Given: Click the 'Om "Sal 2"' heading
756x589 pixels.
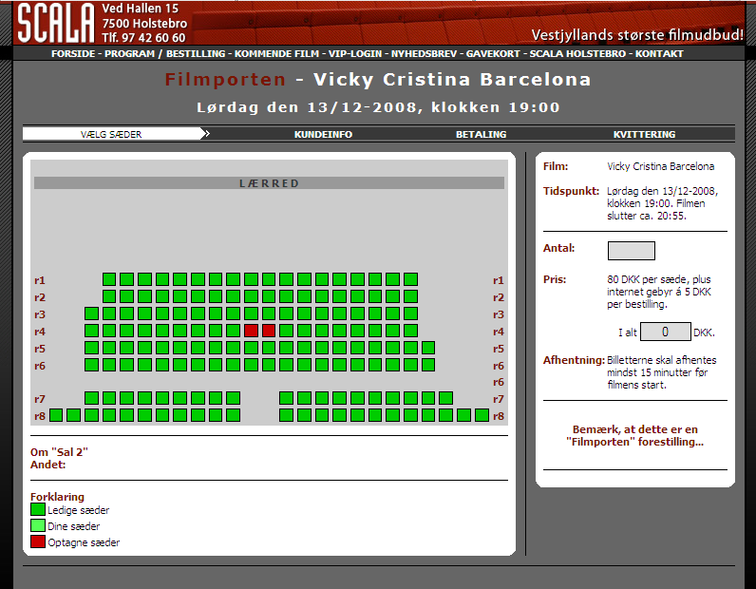Looking at the screenshot, I should pos(59,452).
